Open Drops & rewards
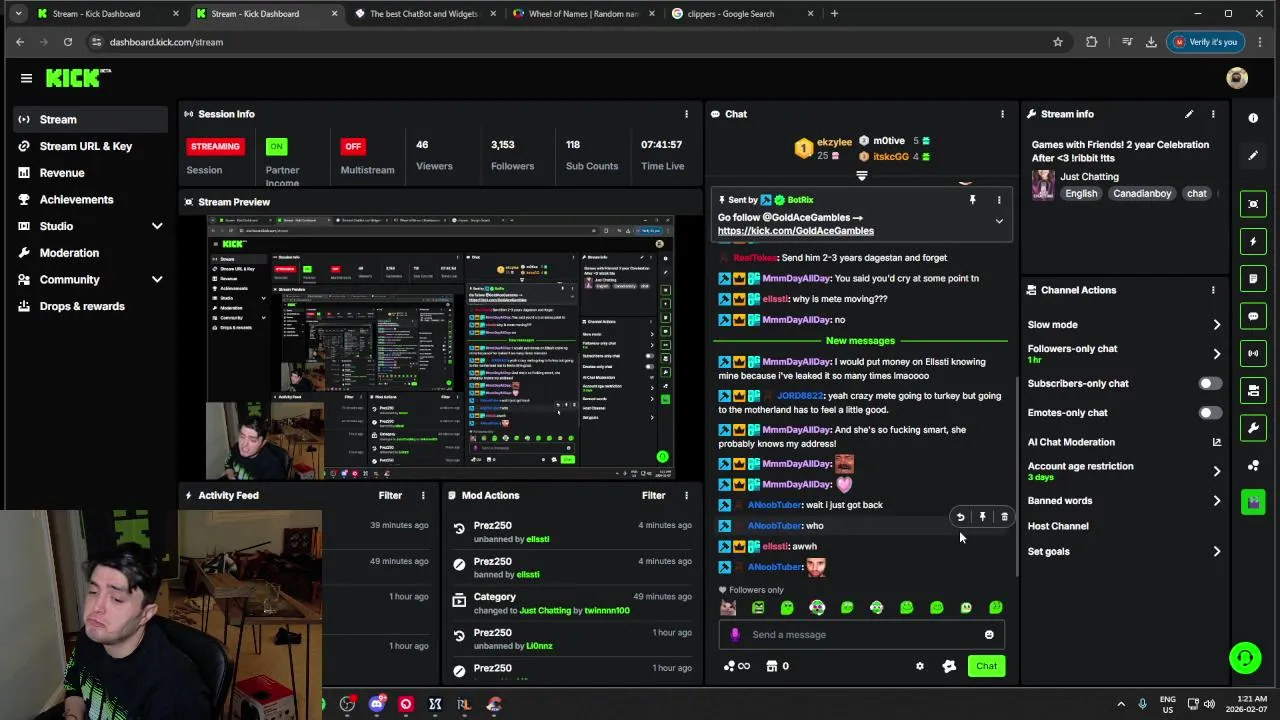The width and height of the screenshot is (1280, 720). click(91, 306)
